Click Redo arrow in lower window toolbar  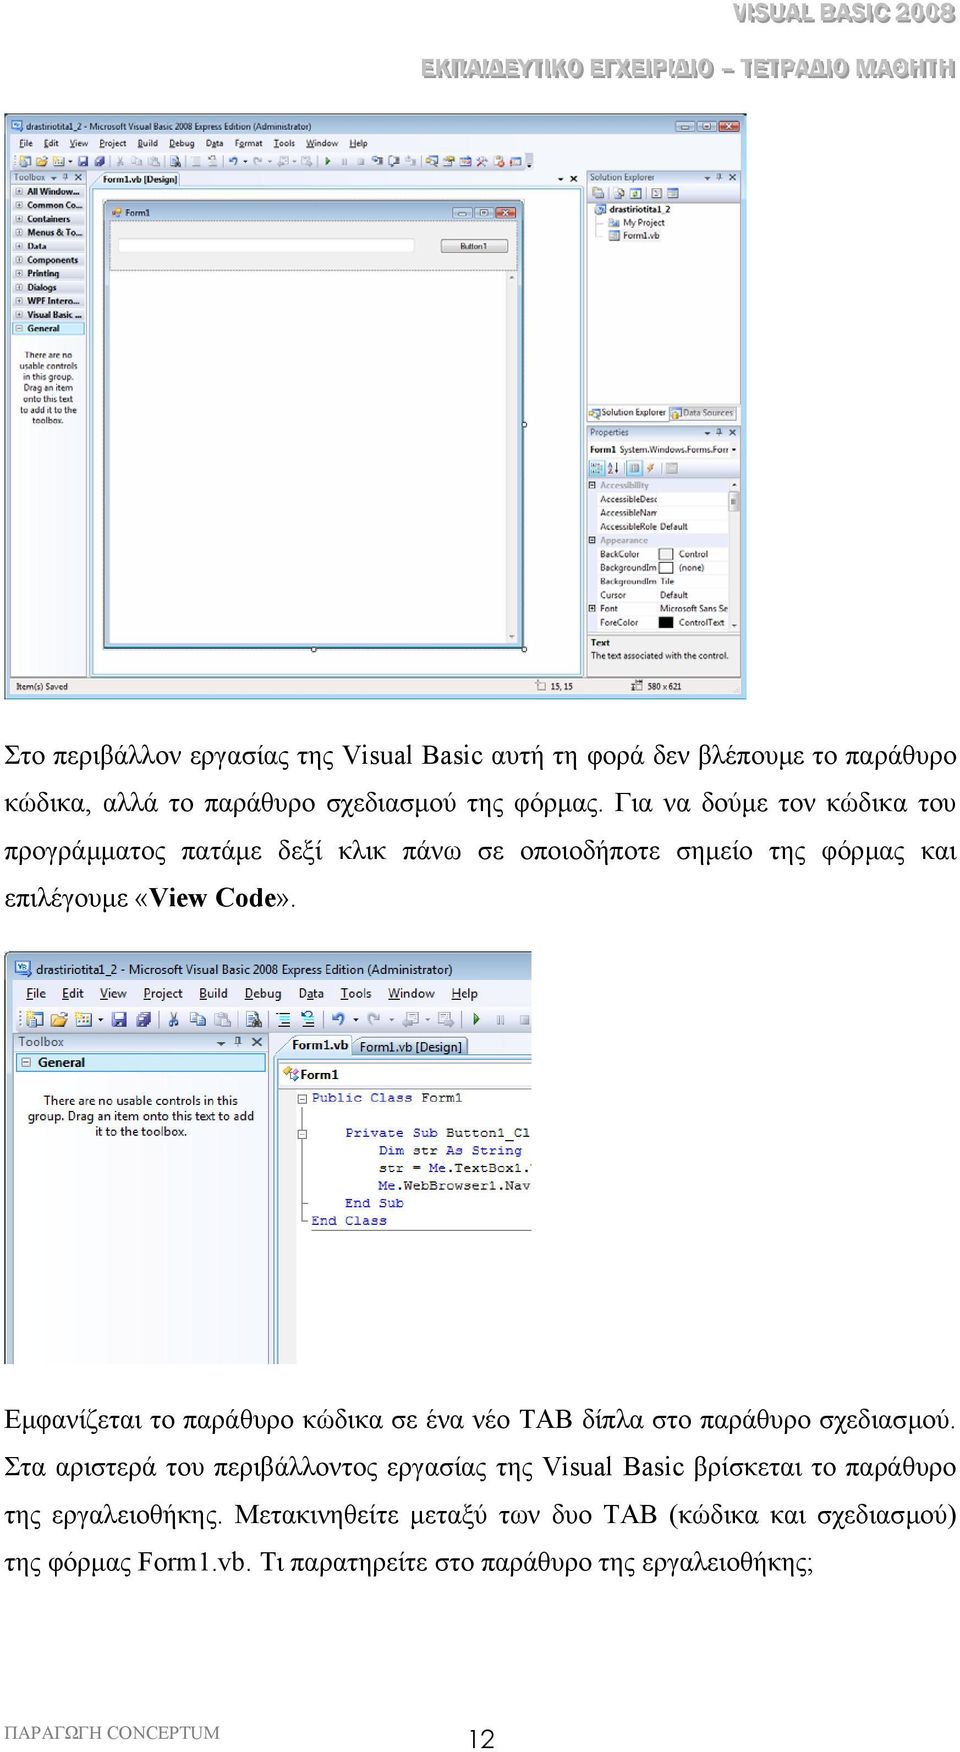tap(374, 1019)
